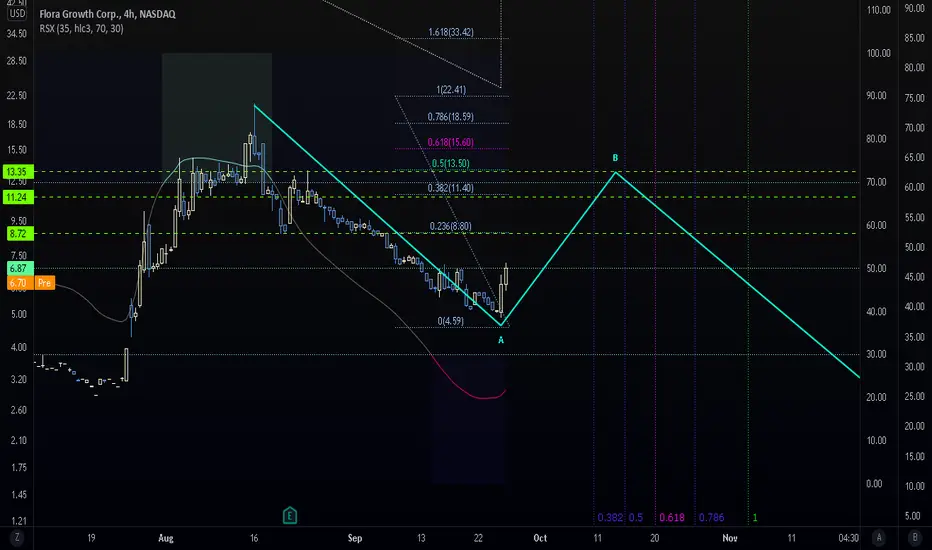This screenshot has height=550, width=932.
Task: Select the 0.382(11.40) Fibonacci level
Action: point(451,188)
